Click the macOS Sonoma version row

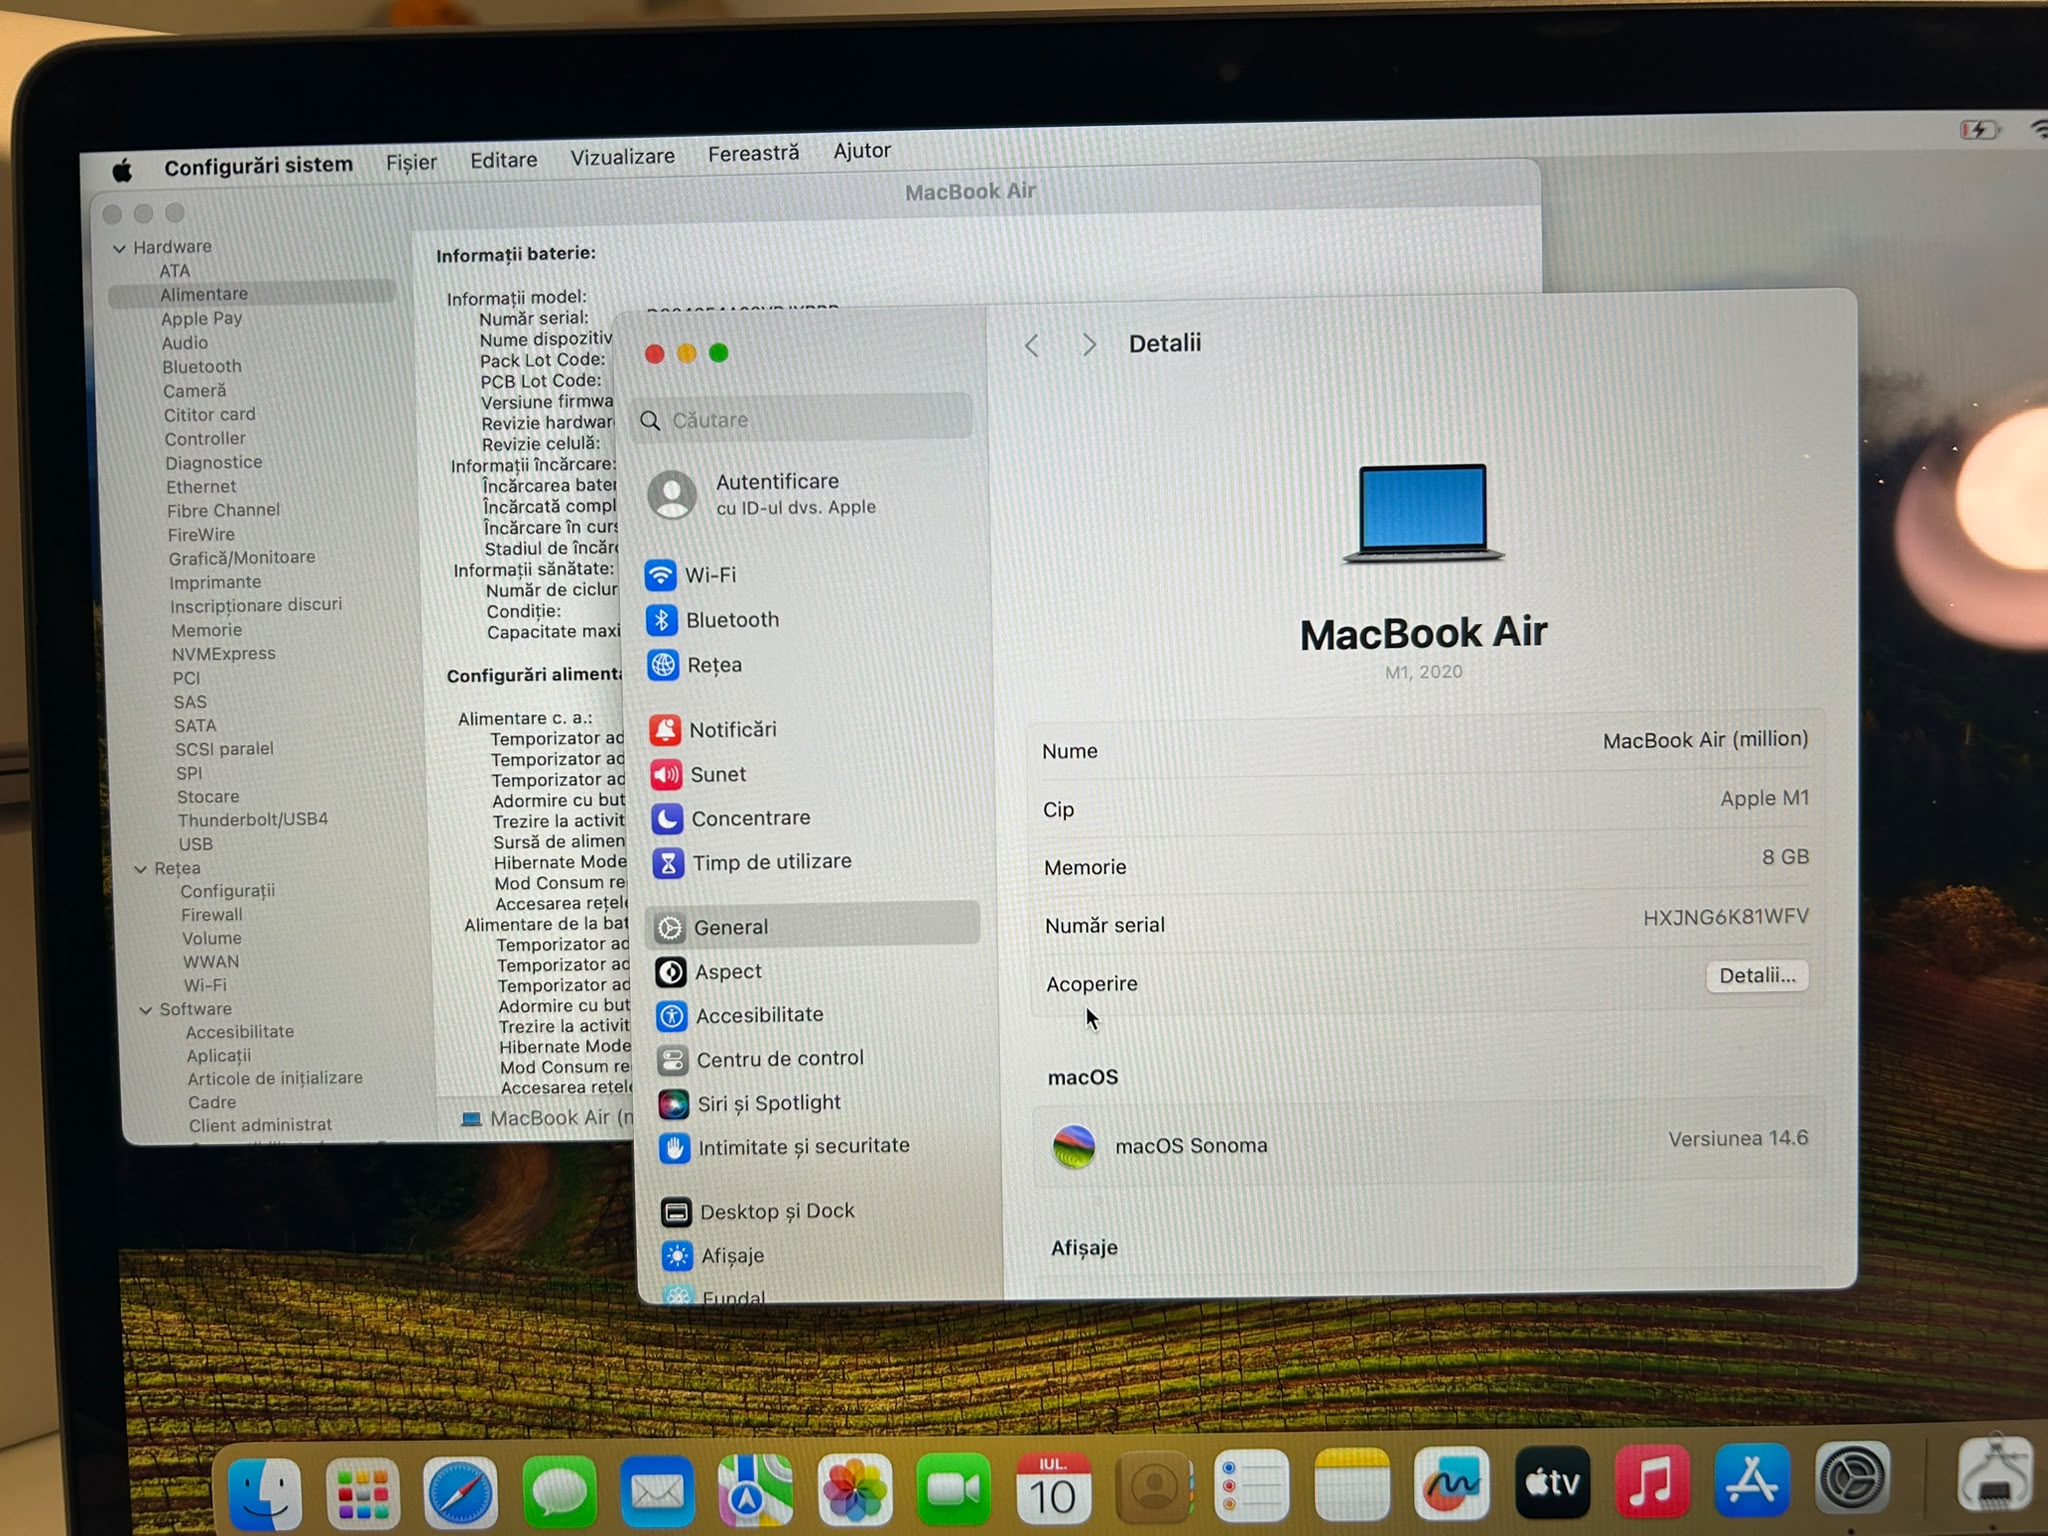click(1428, 1143)
